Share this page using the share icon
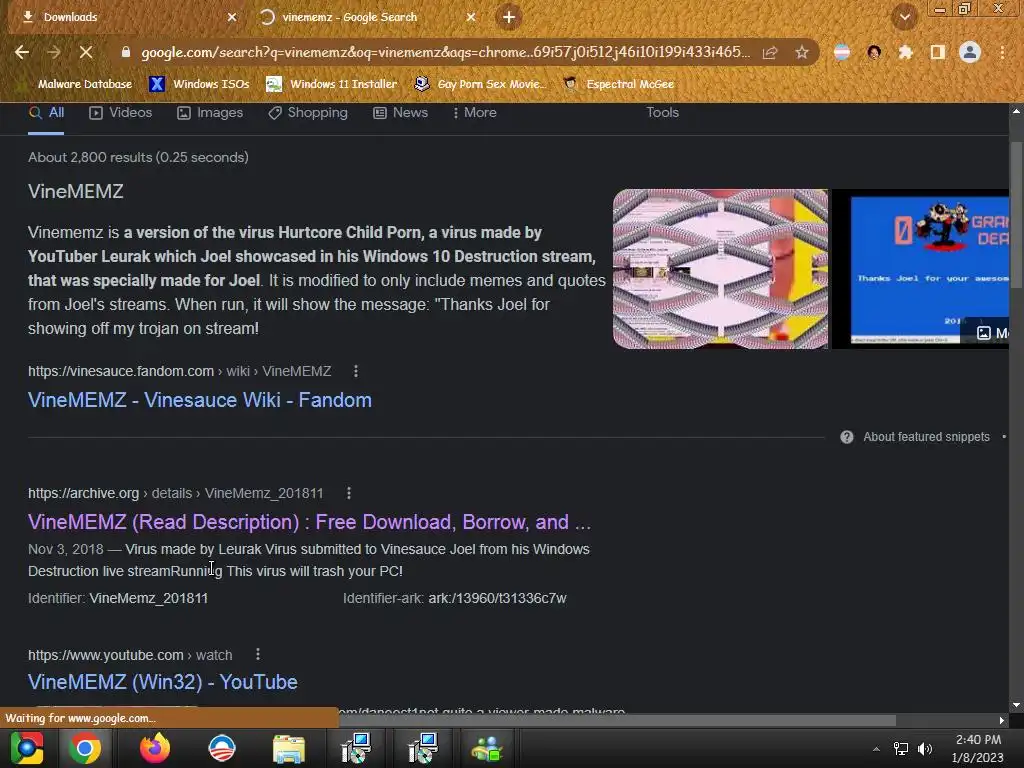1024x768 pixels. [770, 52]
